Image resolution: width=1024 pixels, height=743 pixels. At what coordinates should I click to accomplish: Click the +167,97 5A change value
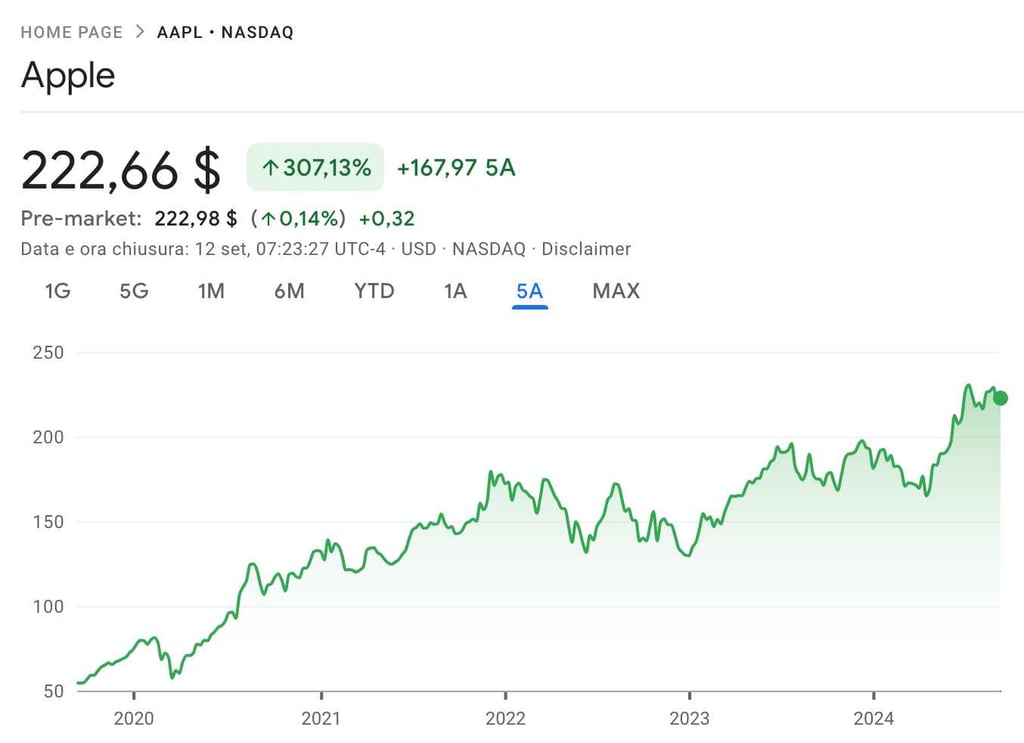pyautogui.click(x=456, y=168)
